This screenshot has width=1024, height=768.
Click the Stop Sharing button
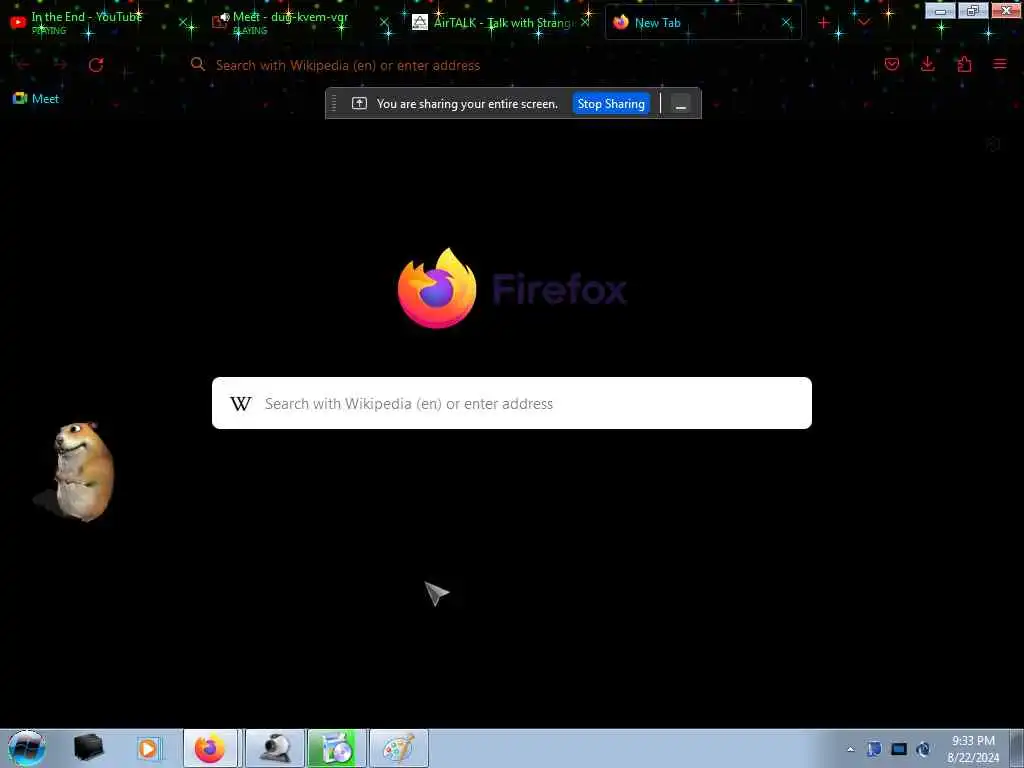(x=611, y=104)
